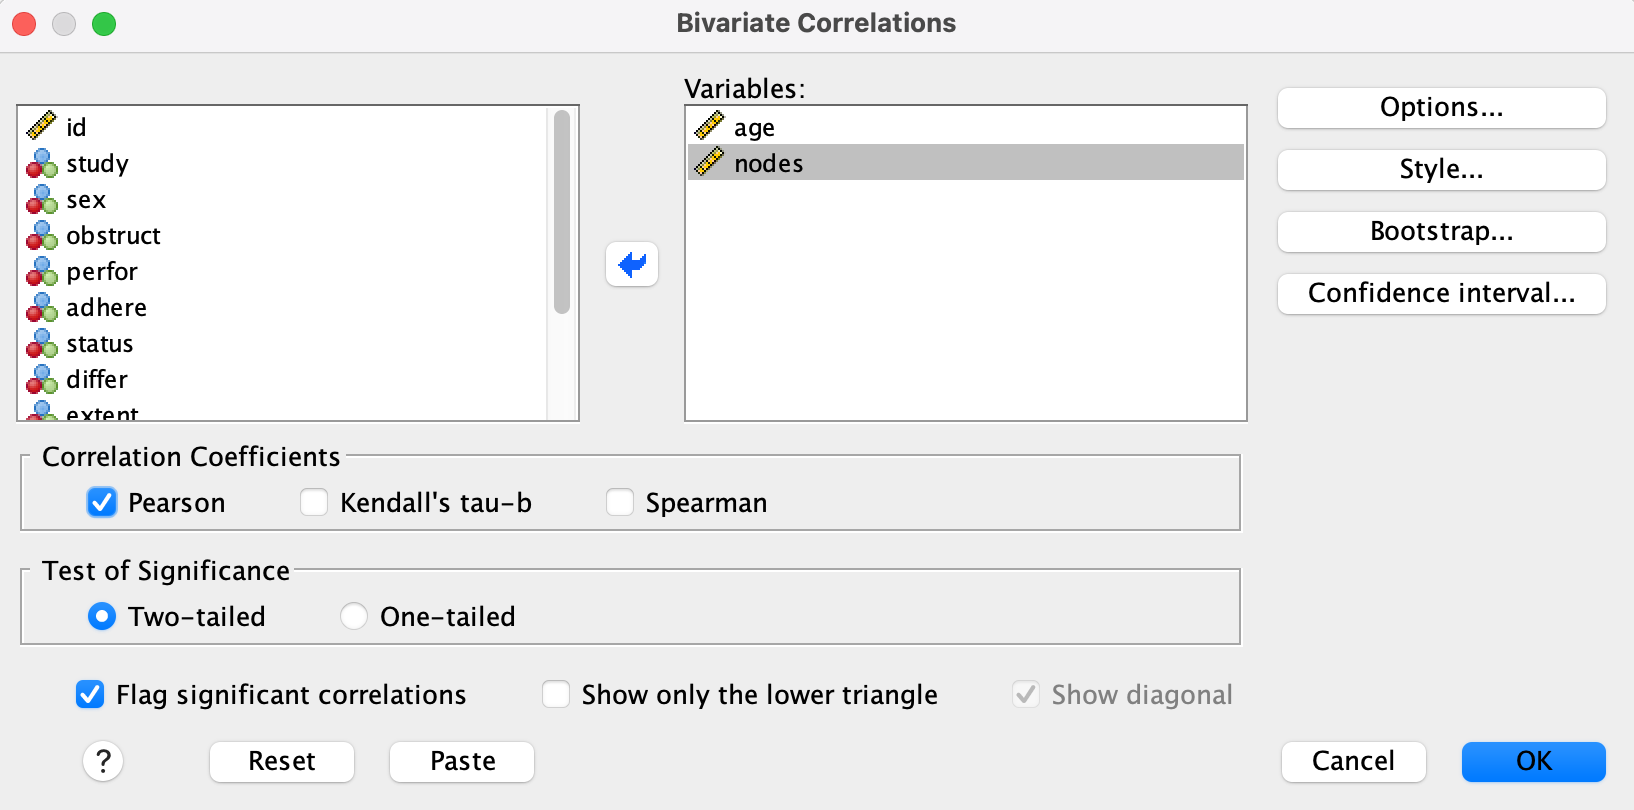Choose the adhere variable from list

[x=106, y=307]
